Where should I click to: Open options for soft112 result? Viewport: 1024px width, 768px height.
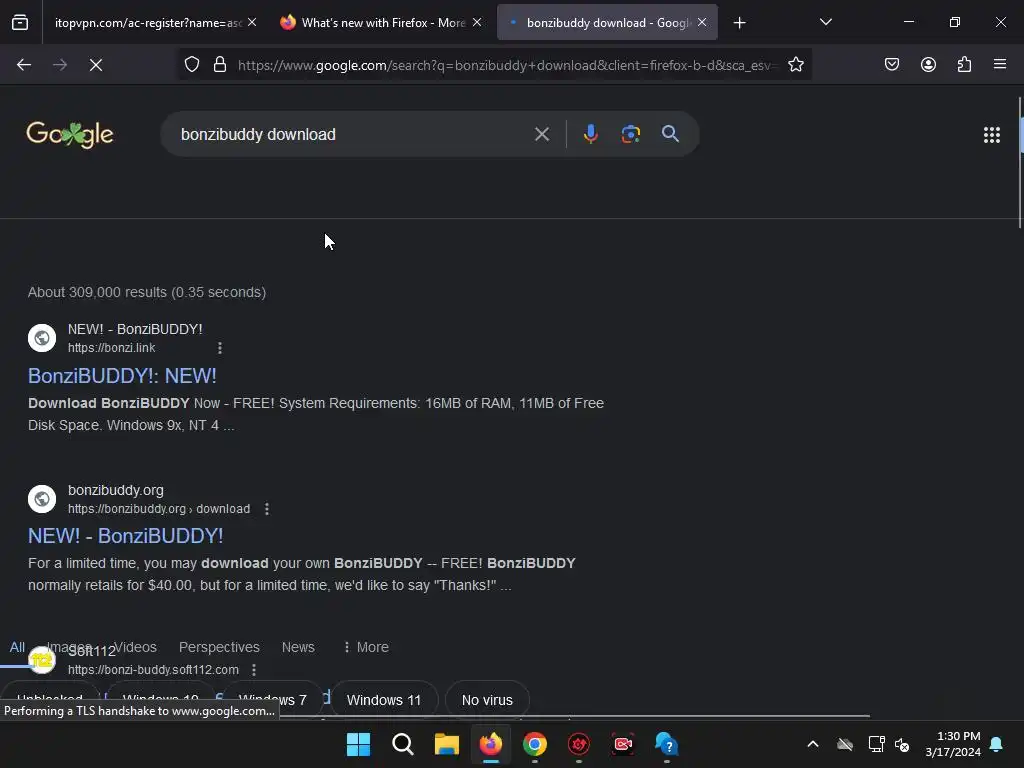coord(254,670)
